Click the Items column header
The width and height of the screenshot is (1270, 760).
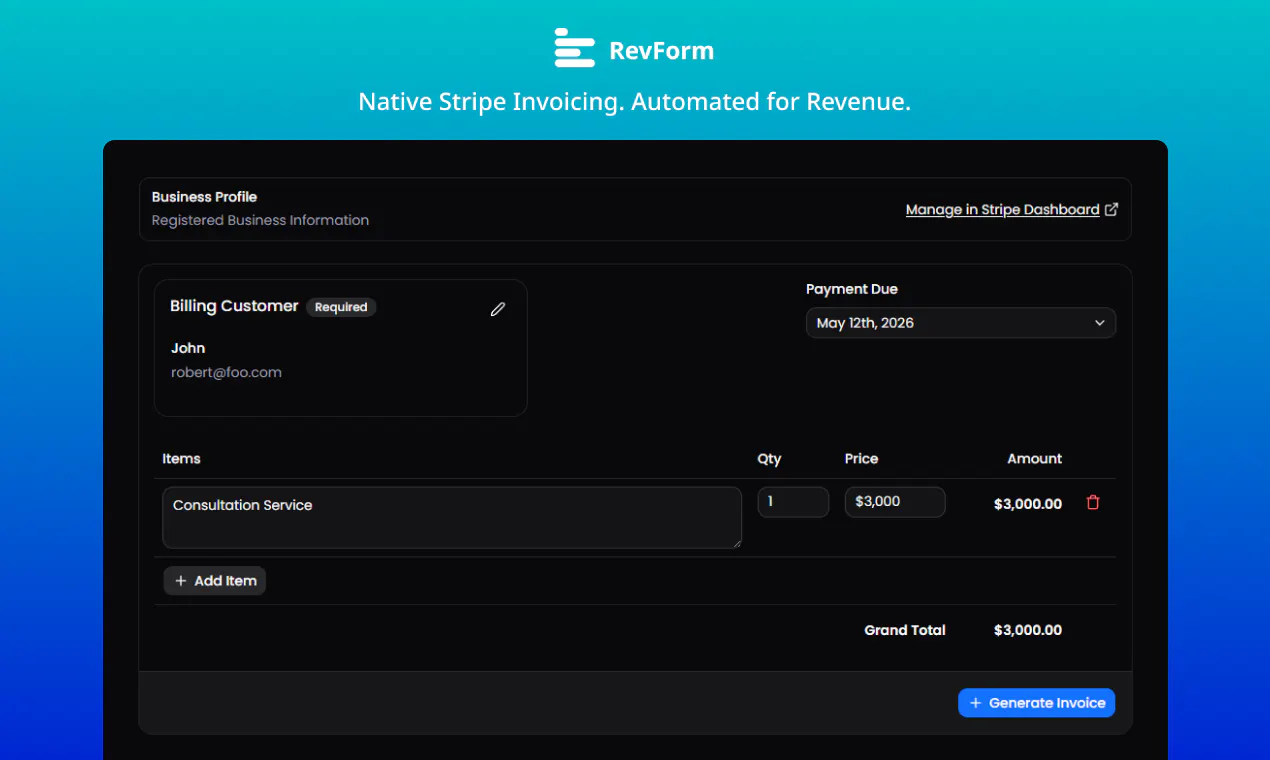(181, 459)
